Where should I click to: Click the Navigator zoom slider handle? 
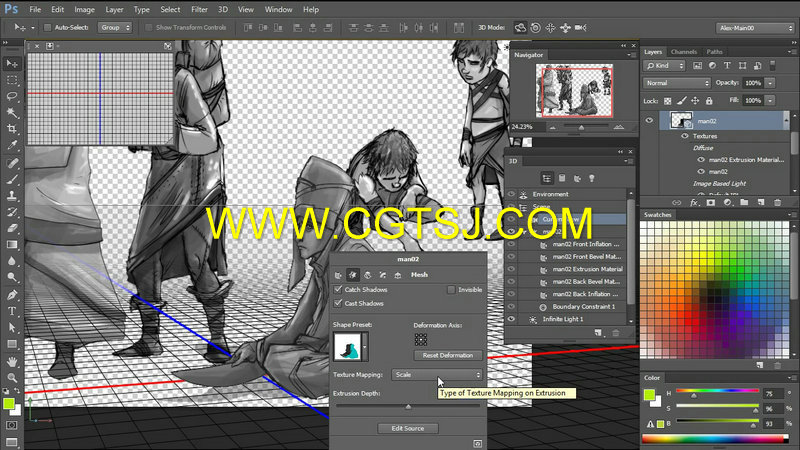click(x=581, y=127)
